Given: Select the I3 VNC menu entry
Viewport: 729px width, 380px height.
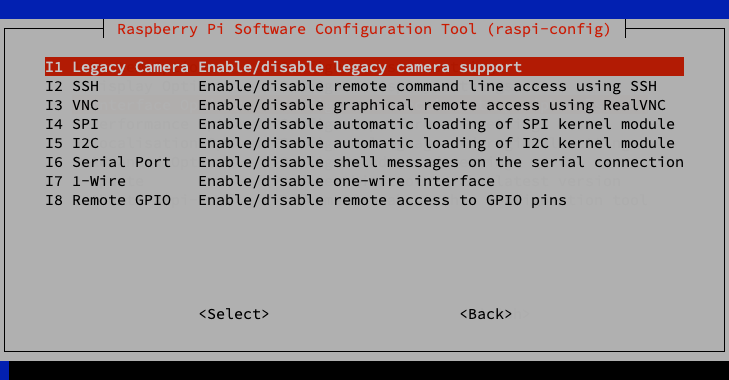Looking at the screenshot, I should [364, 105].
